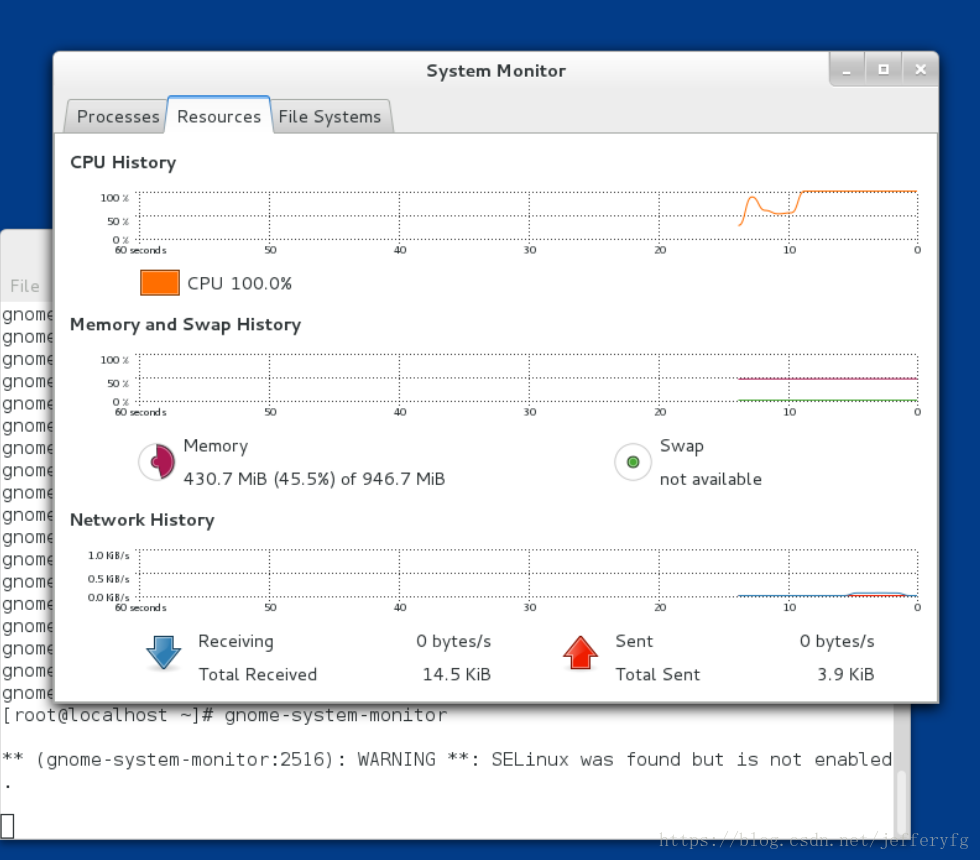Click the Memory and Swap History heading

186,324
